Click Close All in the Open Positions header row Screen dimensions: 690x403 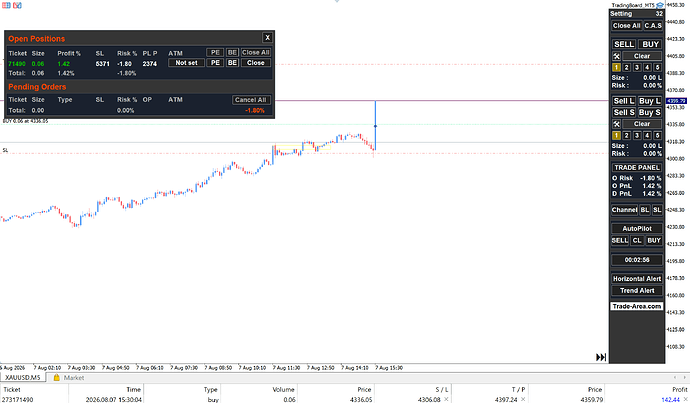point(256,52)
